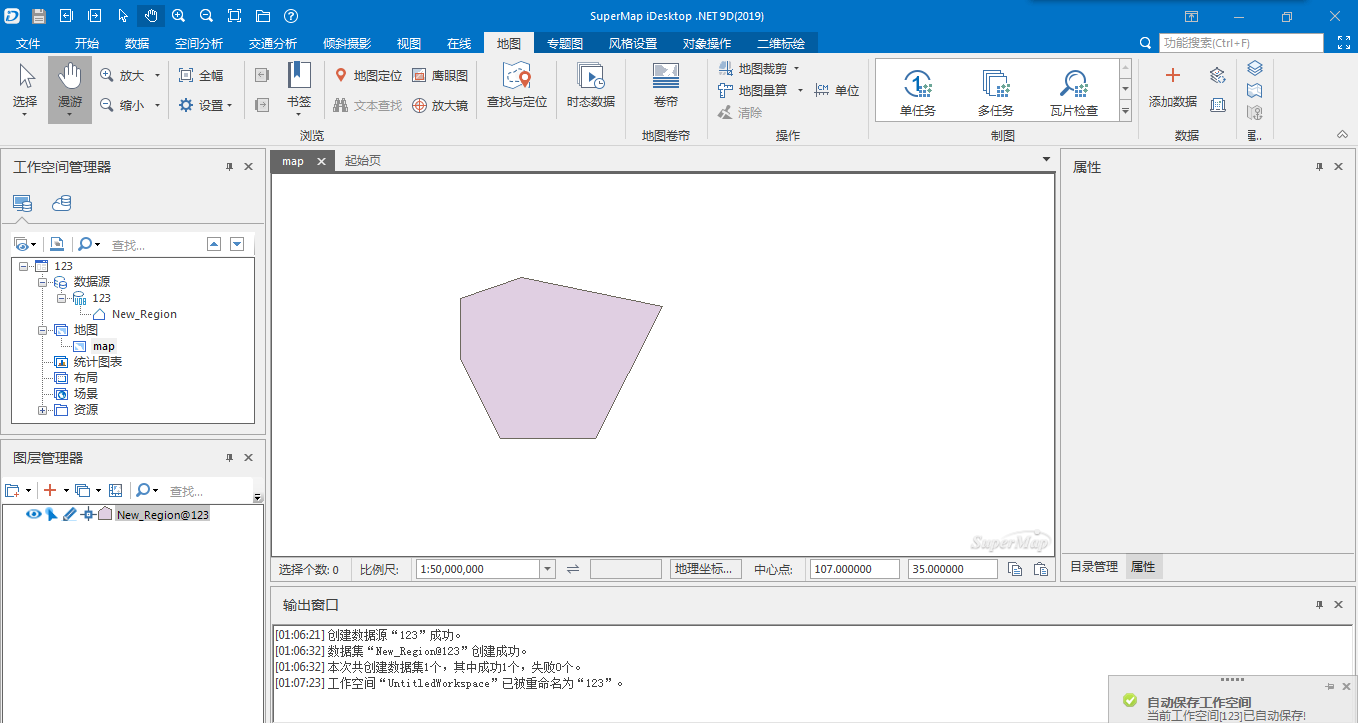The image size is (1358, 723).
Task: Switch to the 空间分析 ribbon tab
Action: coord(199,43)
